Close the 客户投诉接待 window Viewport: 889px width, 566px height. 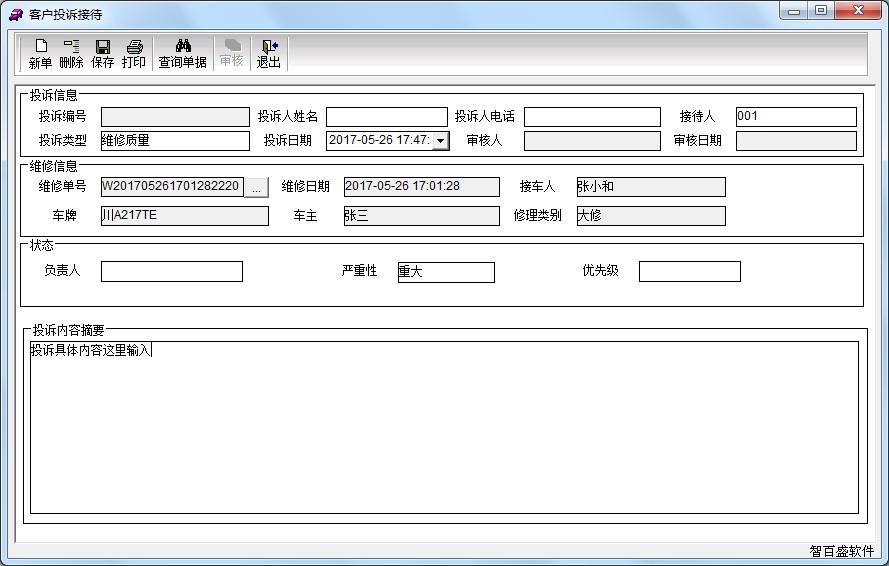pos(858,11)
